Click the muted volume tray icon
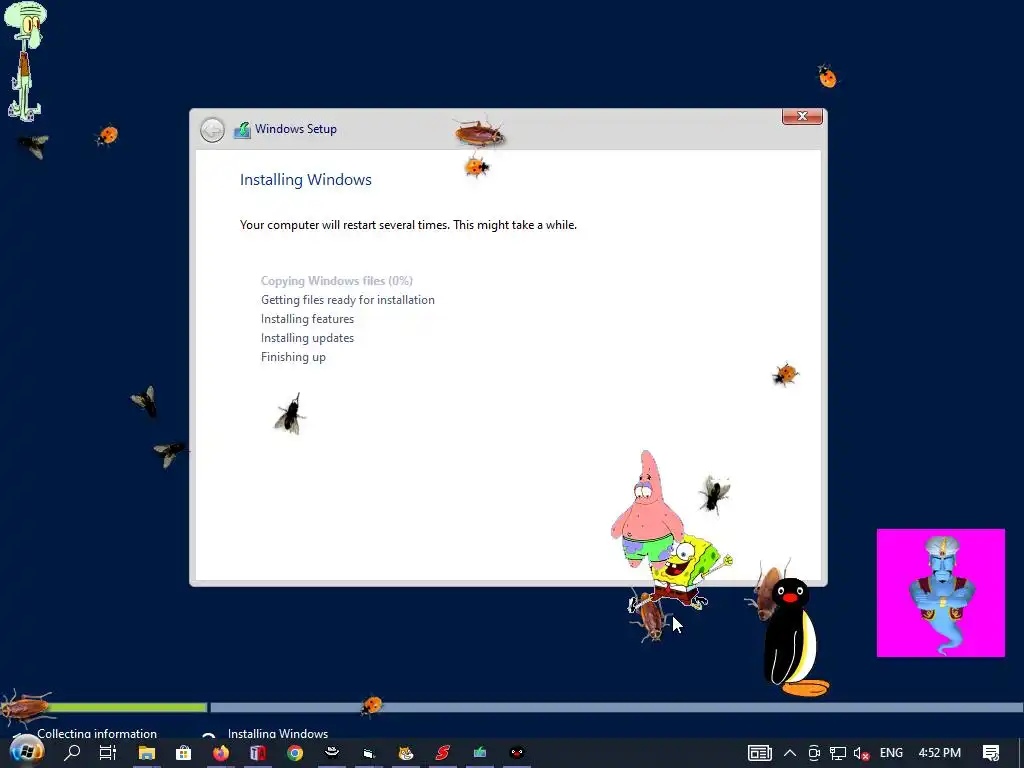 (x=861, y=754)
